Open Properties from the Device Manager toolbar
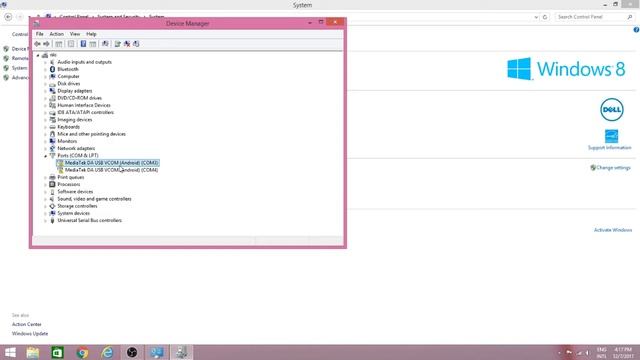This screenshot has height=360, width=640. 71,44
